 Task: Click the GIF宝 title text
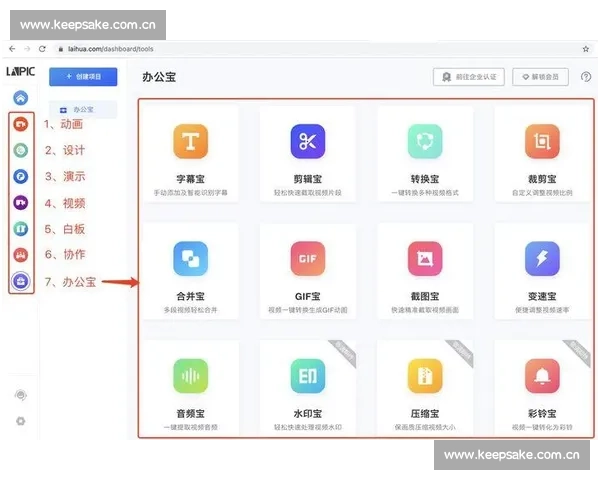tap(308, 296)
